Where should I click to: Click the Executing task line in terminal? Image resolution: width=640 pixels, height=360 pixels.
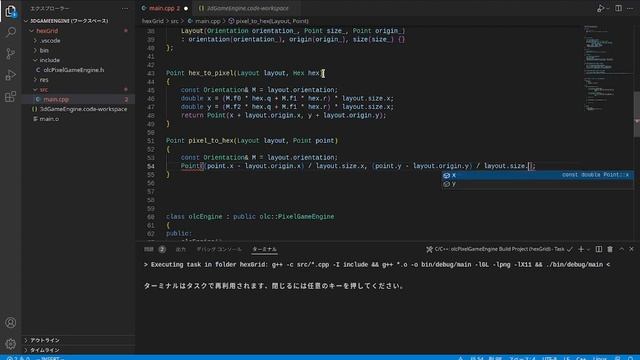point(377,265)
